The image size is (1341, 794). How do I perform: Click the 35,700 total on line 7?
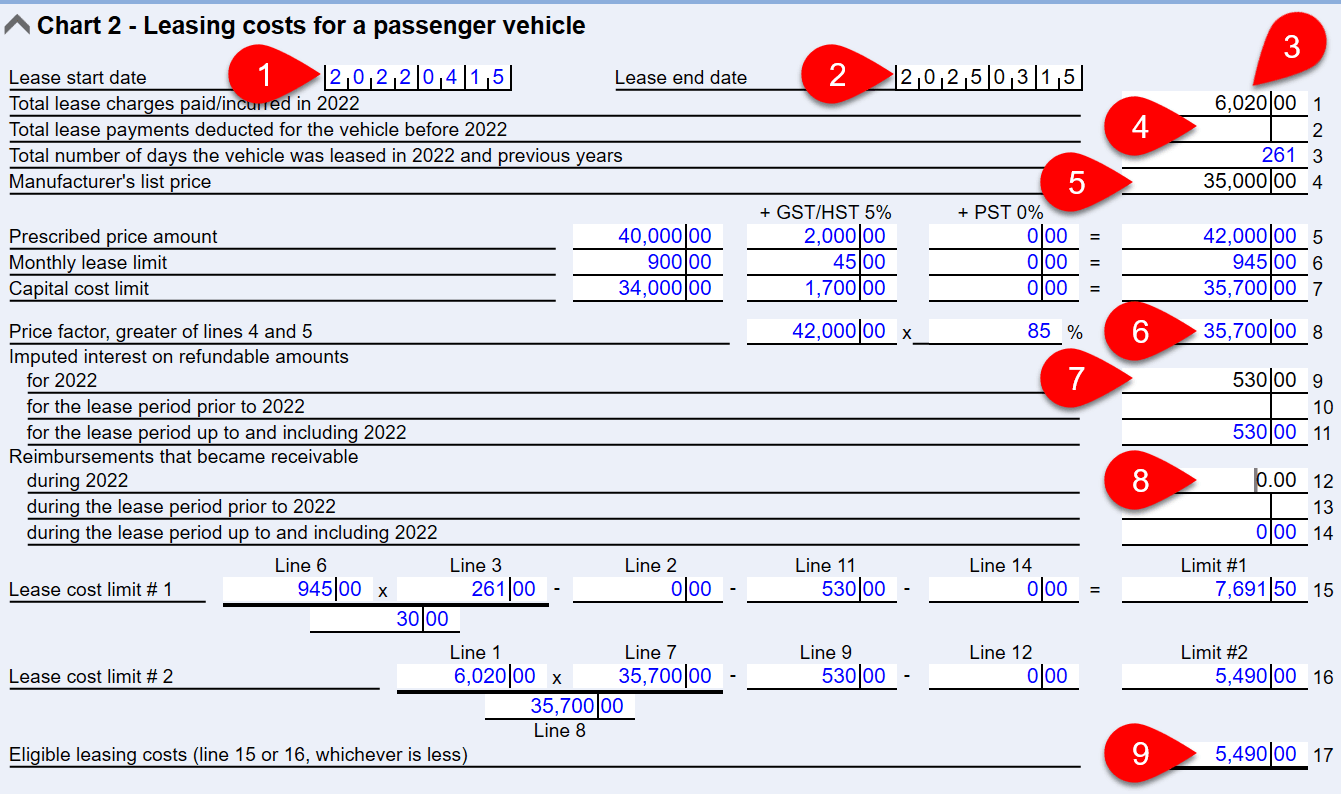1214,288
